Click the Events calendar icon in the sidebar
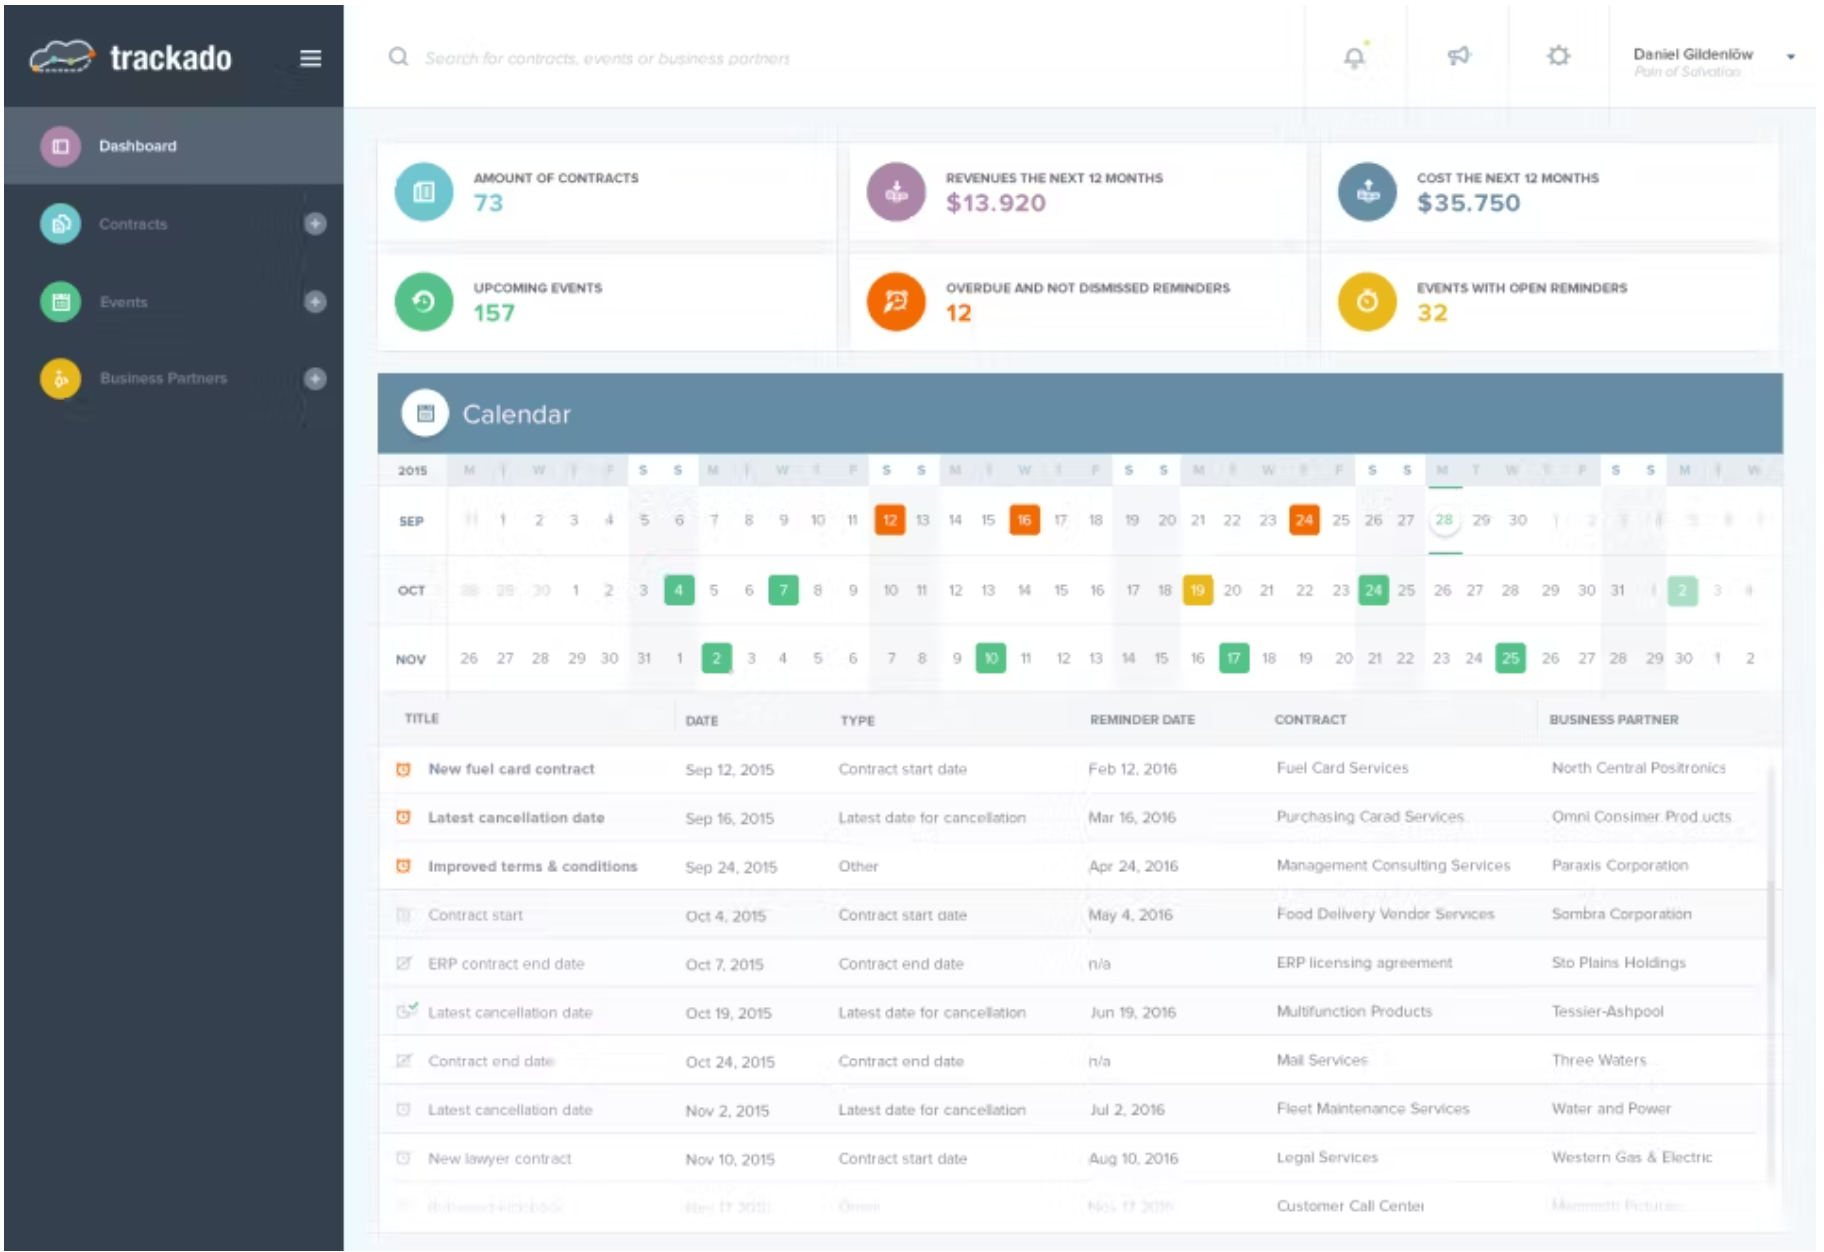The image size is (1824, 1252). [59, 301]
